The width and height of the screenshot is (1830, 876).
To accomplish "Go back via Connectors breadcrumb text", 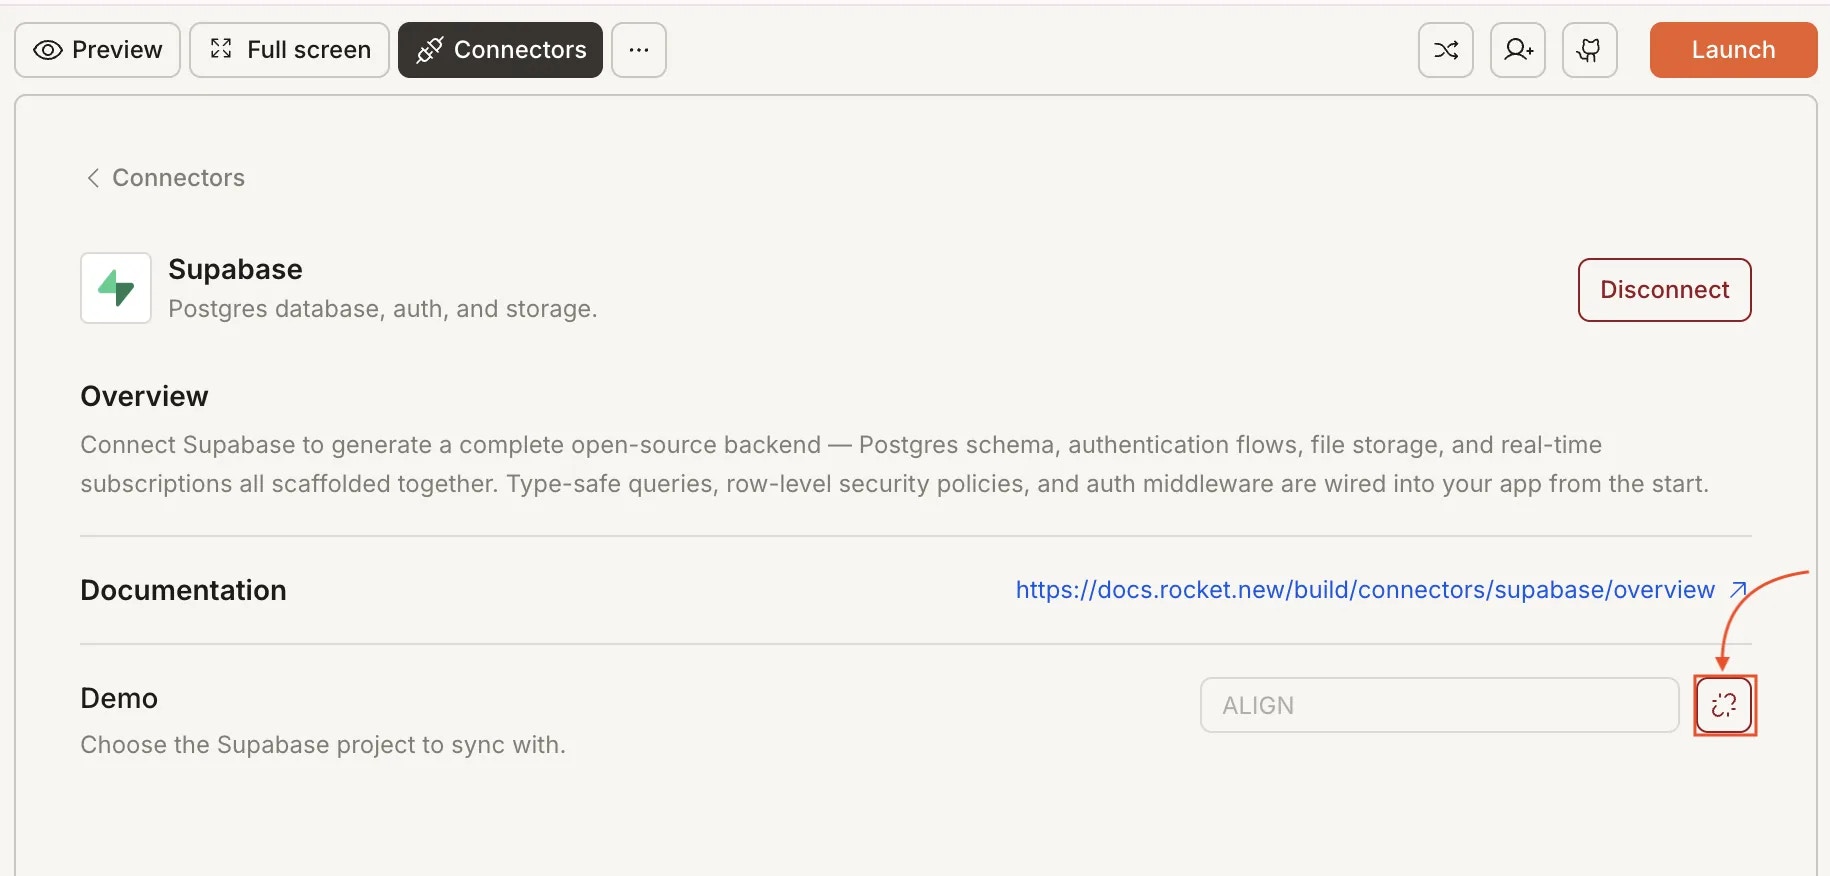I will click(178, 178).
